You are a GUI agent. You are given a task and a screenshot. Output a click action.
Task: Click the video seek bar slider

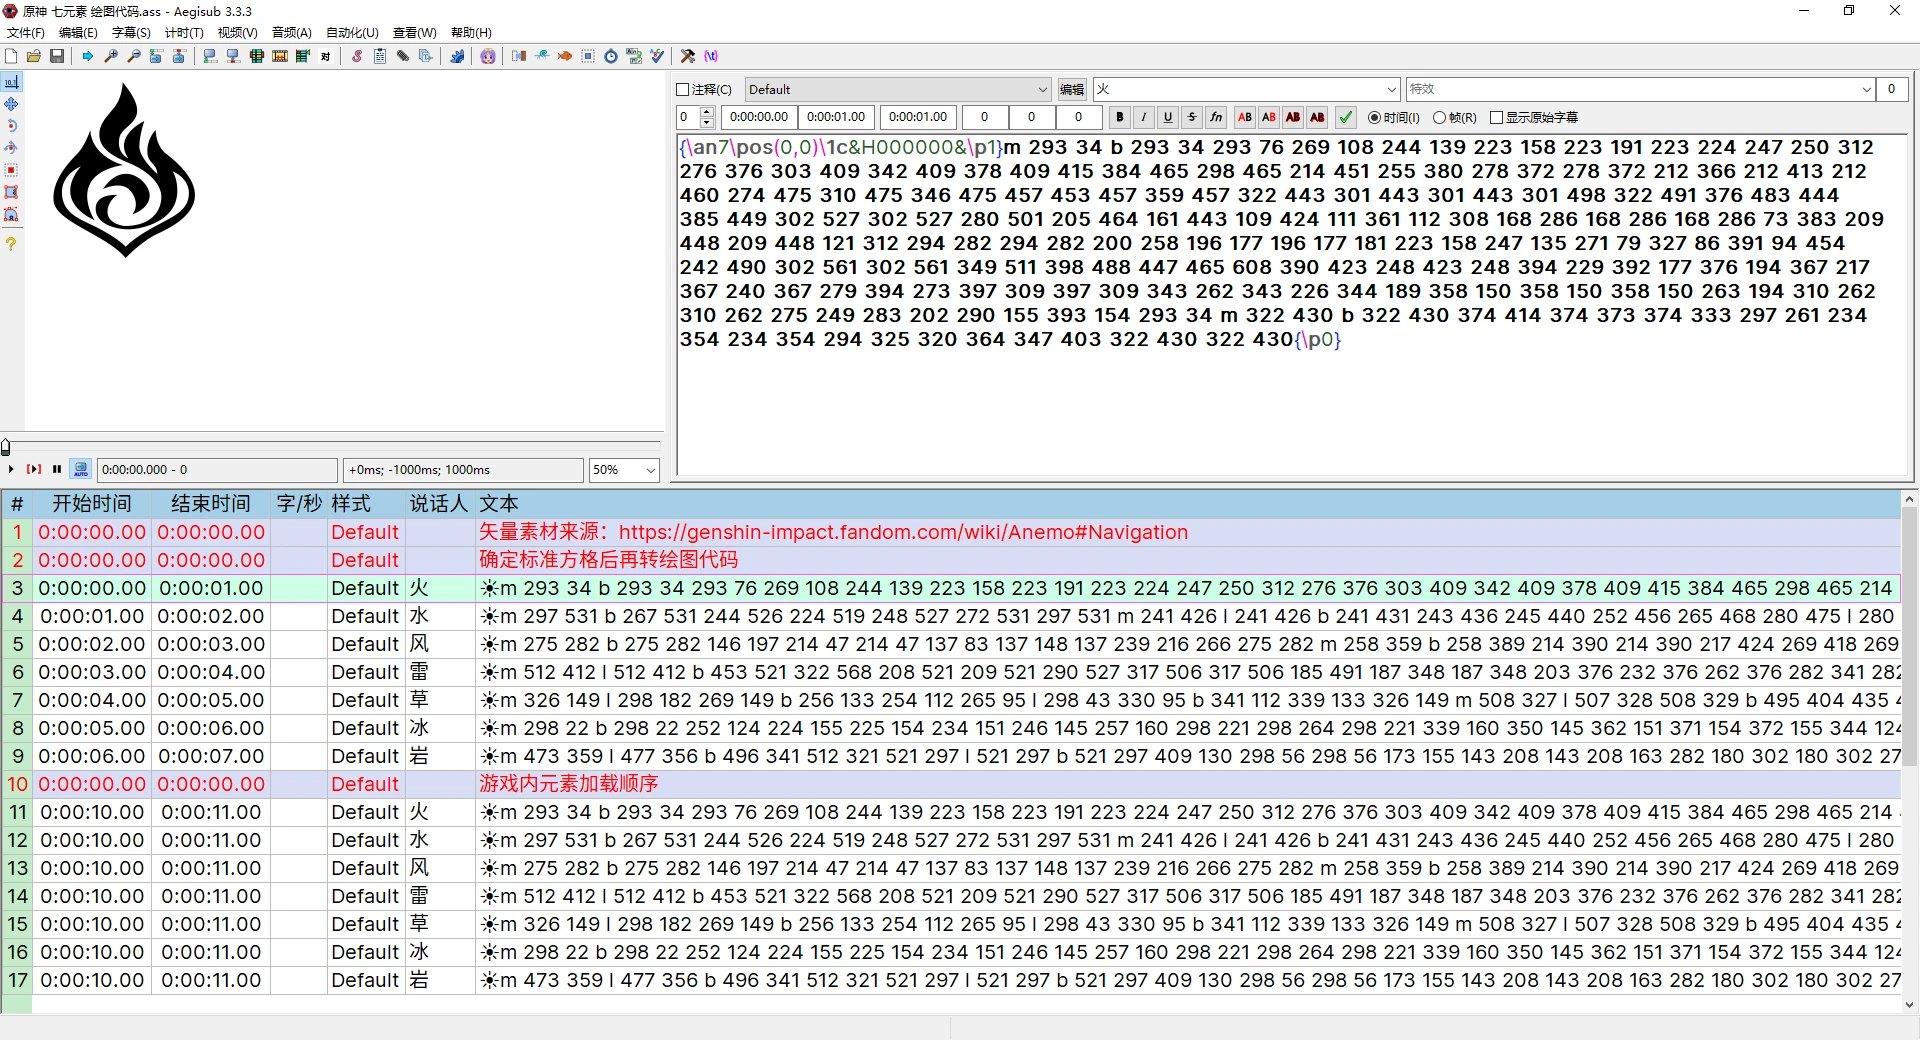[x=331, y=446]
